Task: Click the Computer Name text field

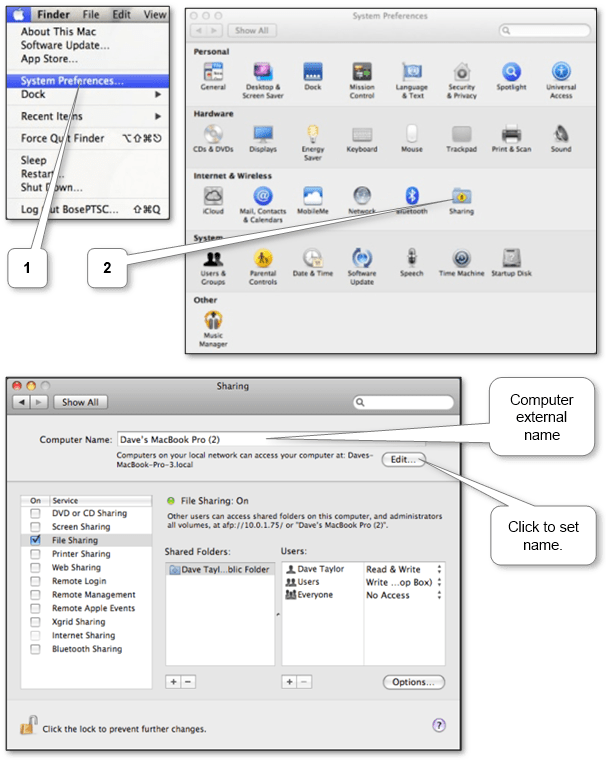Action: pos(271,440)
